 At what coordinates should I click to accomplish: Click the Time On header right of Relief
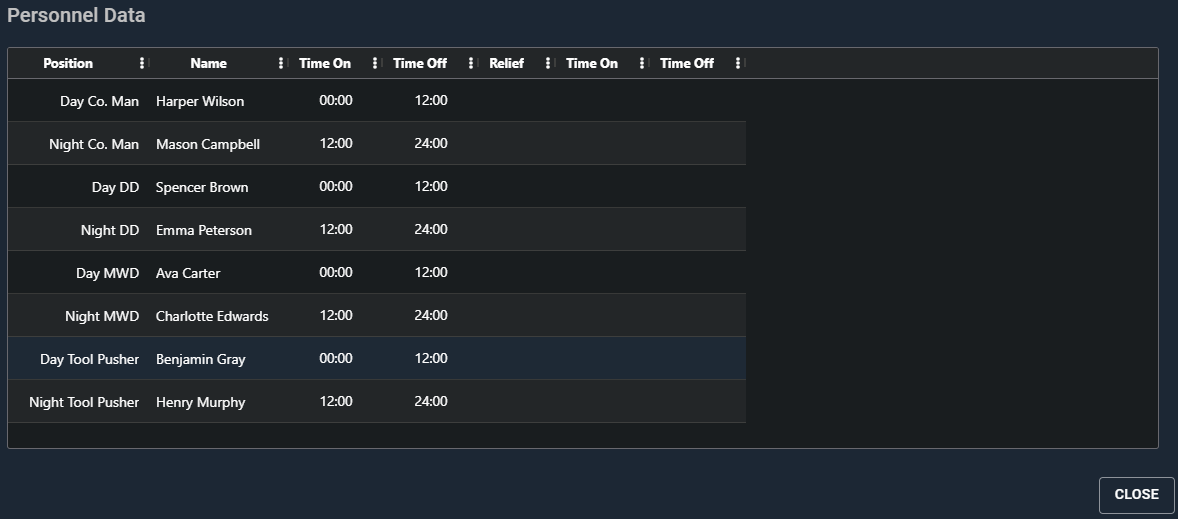[x=592, y=63]
